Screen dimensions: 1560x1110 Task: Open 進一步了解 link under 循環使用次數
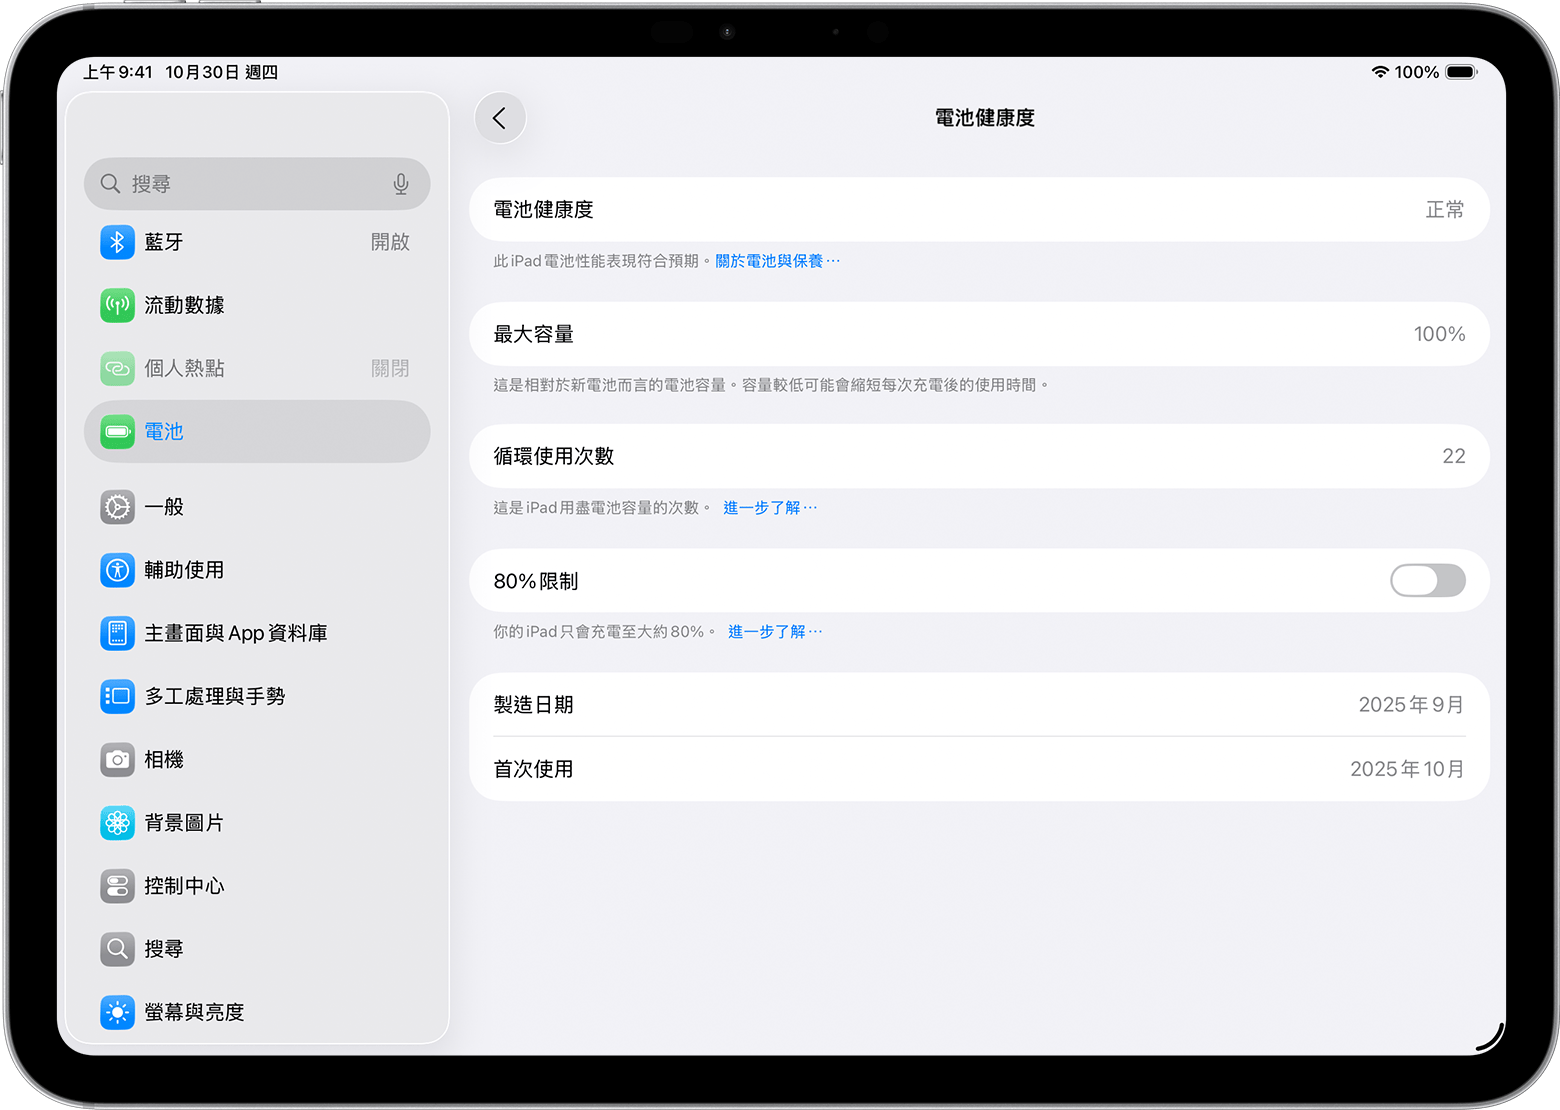tap(770, 508)
